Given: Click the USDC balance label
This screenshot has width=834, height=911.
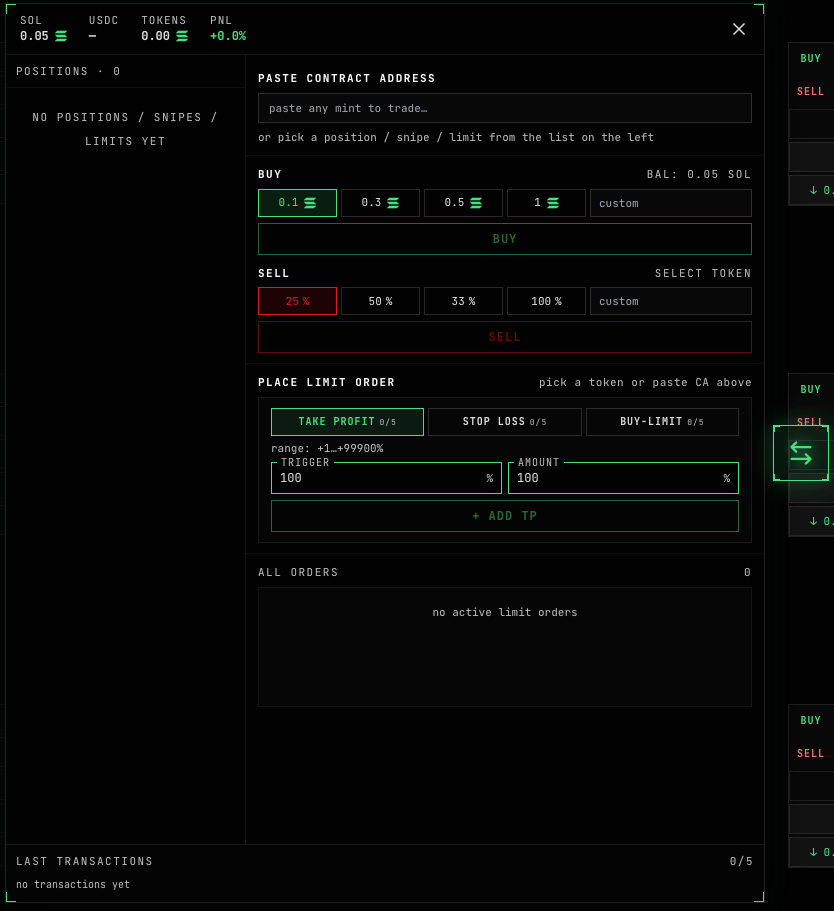Looking at the screenshot, I should 103,20.
